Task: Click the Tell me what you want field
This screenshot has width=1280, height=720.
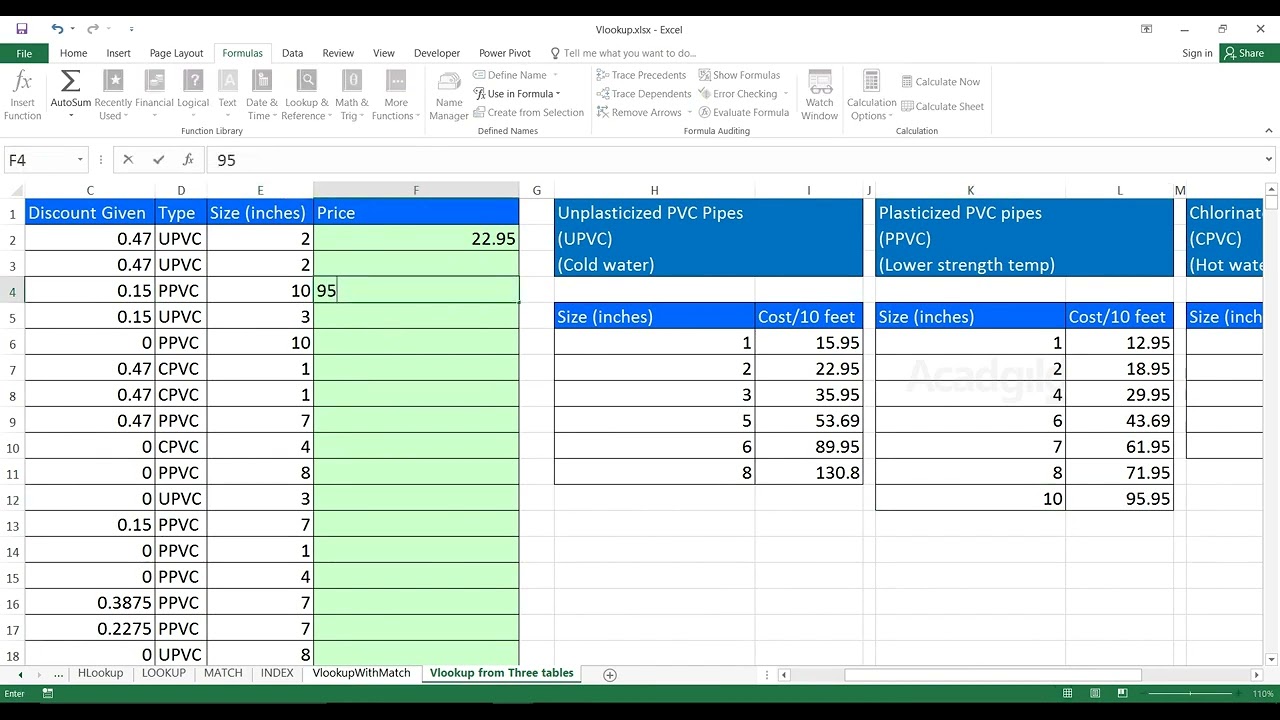Action: click(x=623, y=53)
